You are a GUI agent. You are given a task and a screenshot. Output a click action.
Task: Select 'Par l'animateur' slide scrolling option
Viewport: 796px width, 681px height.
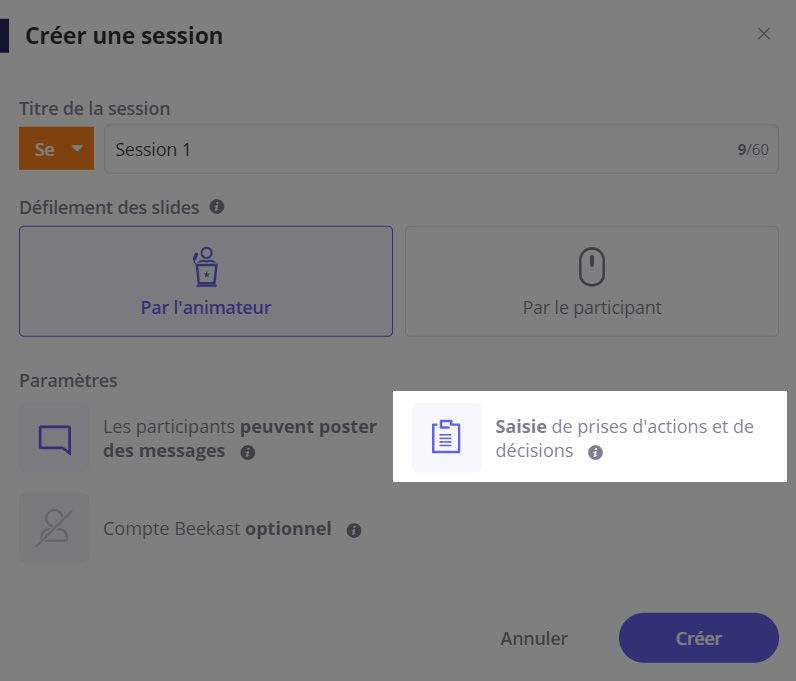pos(205,281)
